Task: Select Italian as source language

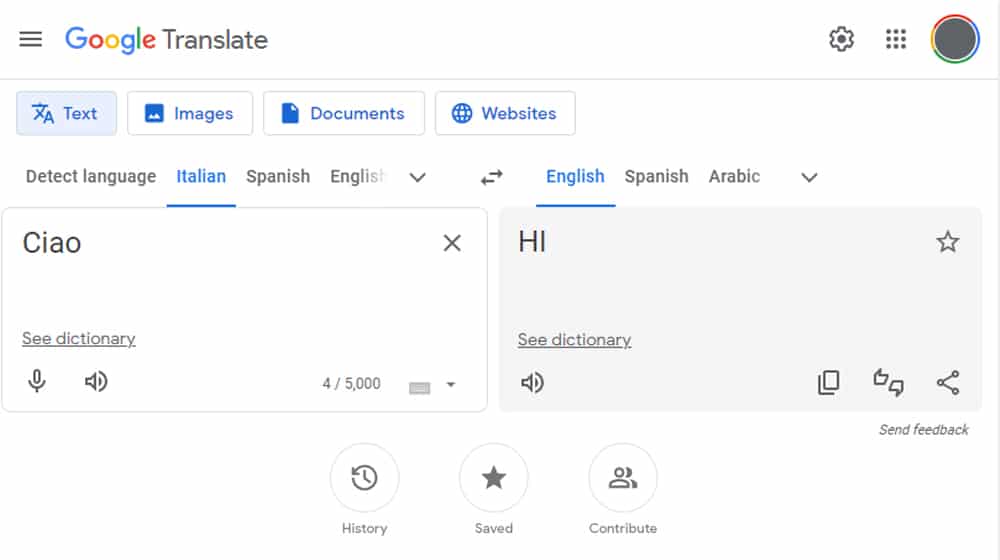Action: pos(201,177)
